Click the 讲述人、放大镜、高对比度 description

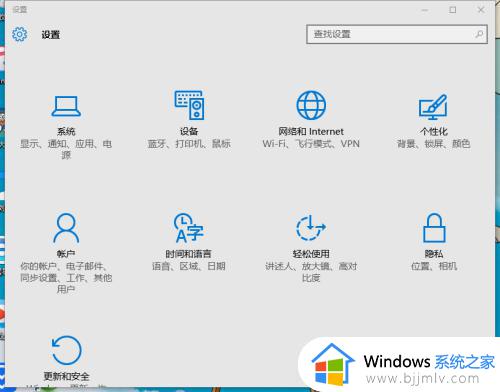(311, 272)
